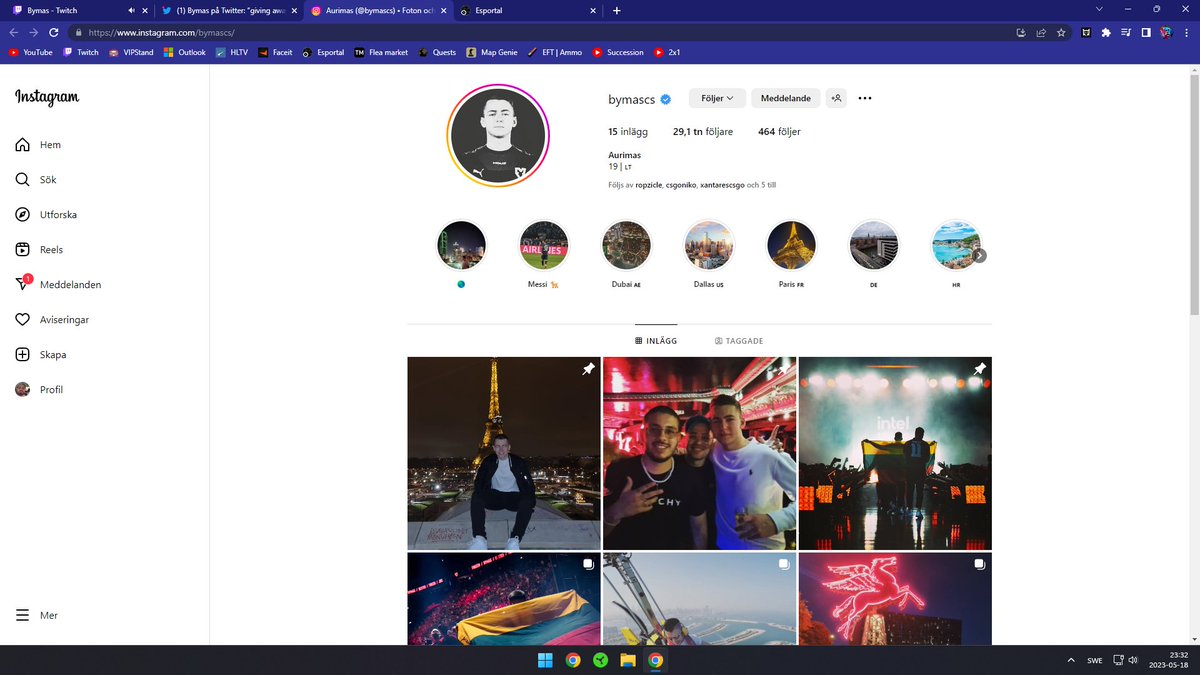Viewport: 1200px width, 675px height.
Task: Open the Messi story highlight
Action: pyautogui.click(x=544, y=246)
